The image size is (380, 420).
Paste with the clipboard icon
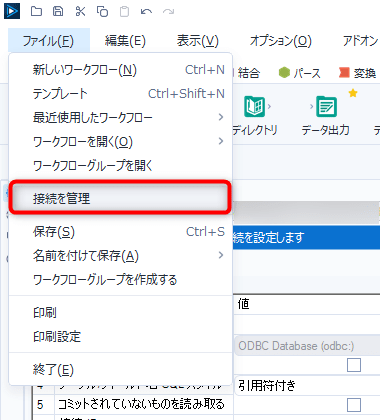click(124, 11)
